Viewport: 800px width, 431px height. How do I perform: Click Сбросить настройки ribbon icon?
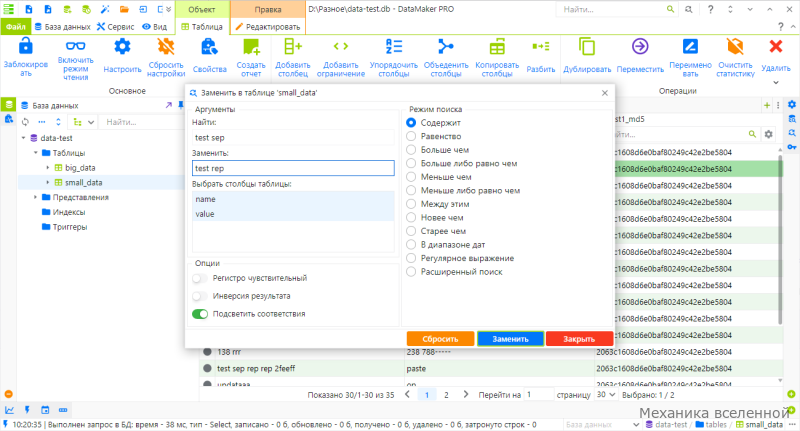[x=166, y=46]
